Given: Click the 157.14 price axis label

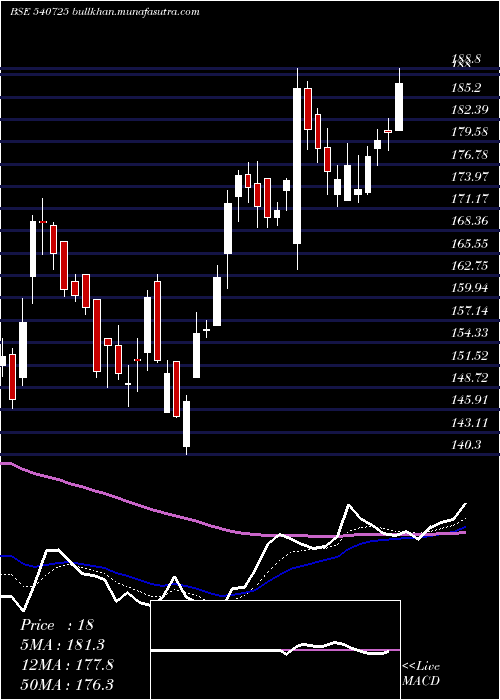Looking at the screenshot, I should coord(470,310).
